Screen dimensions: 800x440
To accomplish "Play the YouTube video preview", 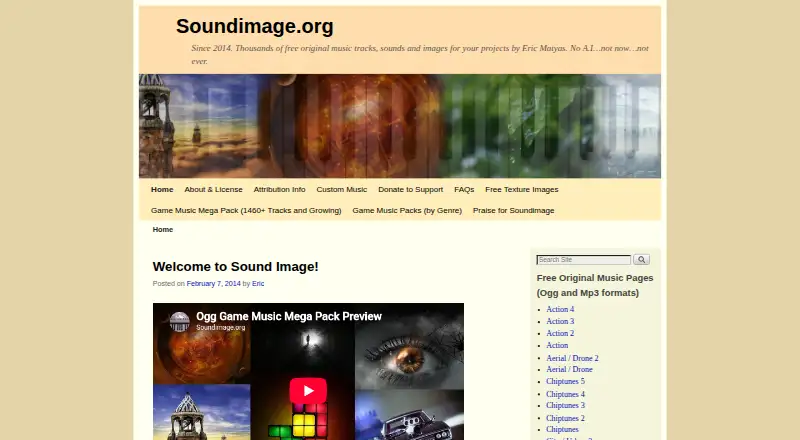I will [308, 391].
